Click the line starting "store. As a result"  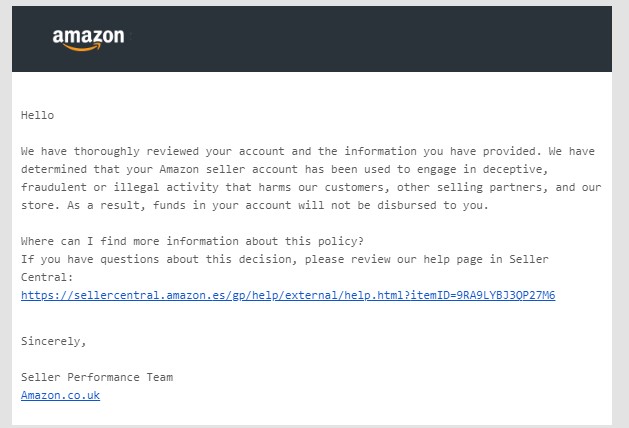pyautogui.click(x=255, y=205)
